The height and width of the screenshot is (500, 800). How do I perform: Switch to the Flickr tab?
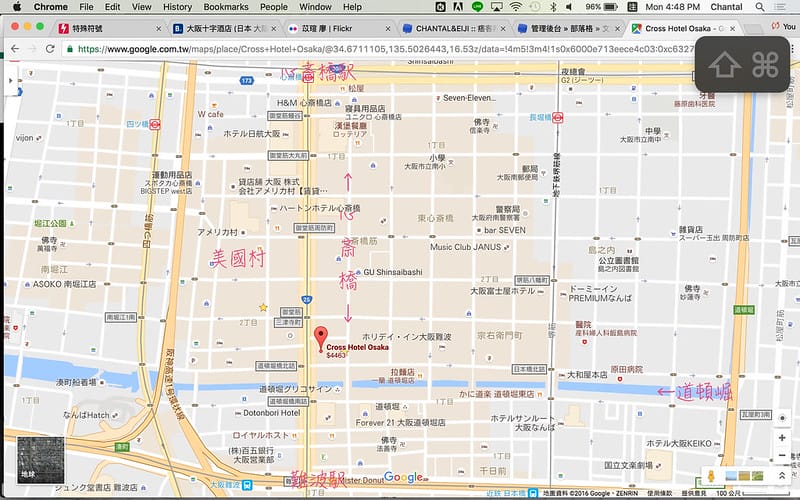(339, 29)
